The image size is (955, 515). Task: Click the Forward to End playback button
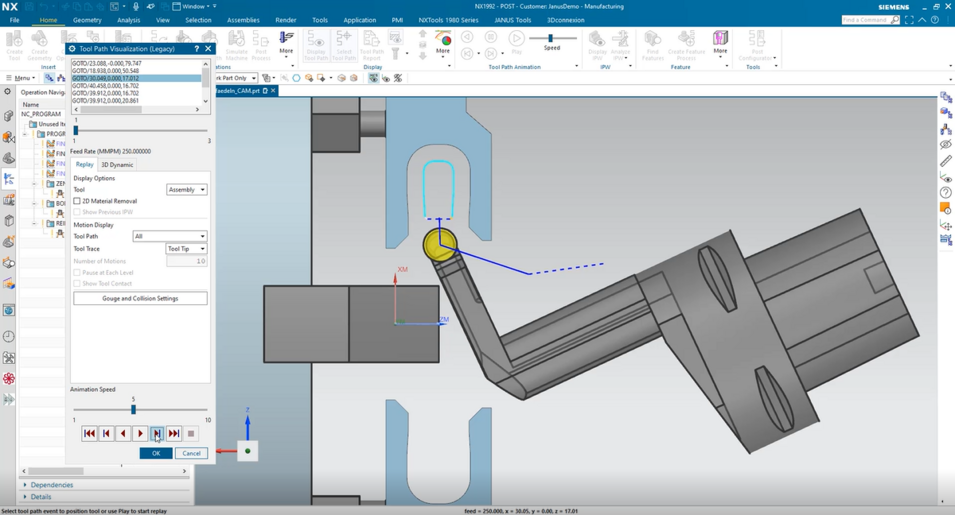[174, 433]
